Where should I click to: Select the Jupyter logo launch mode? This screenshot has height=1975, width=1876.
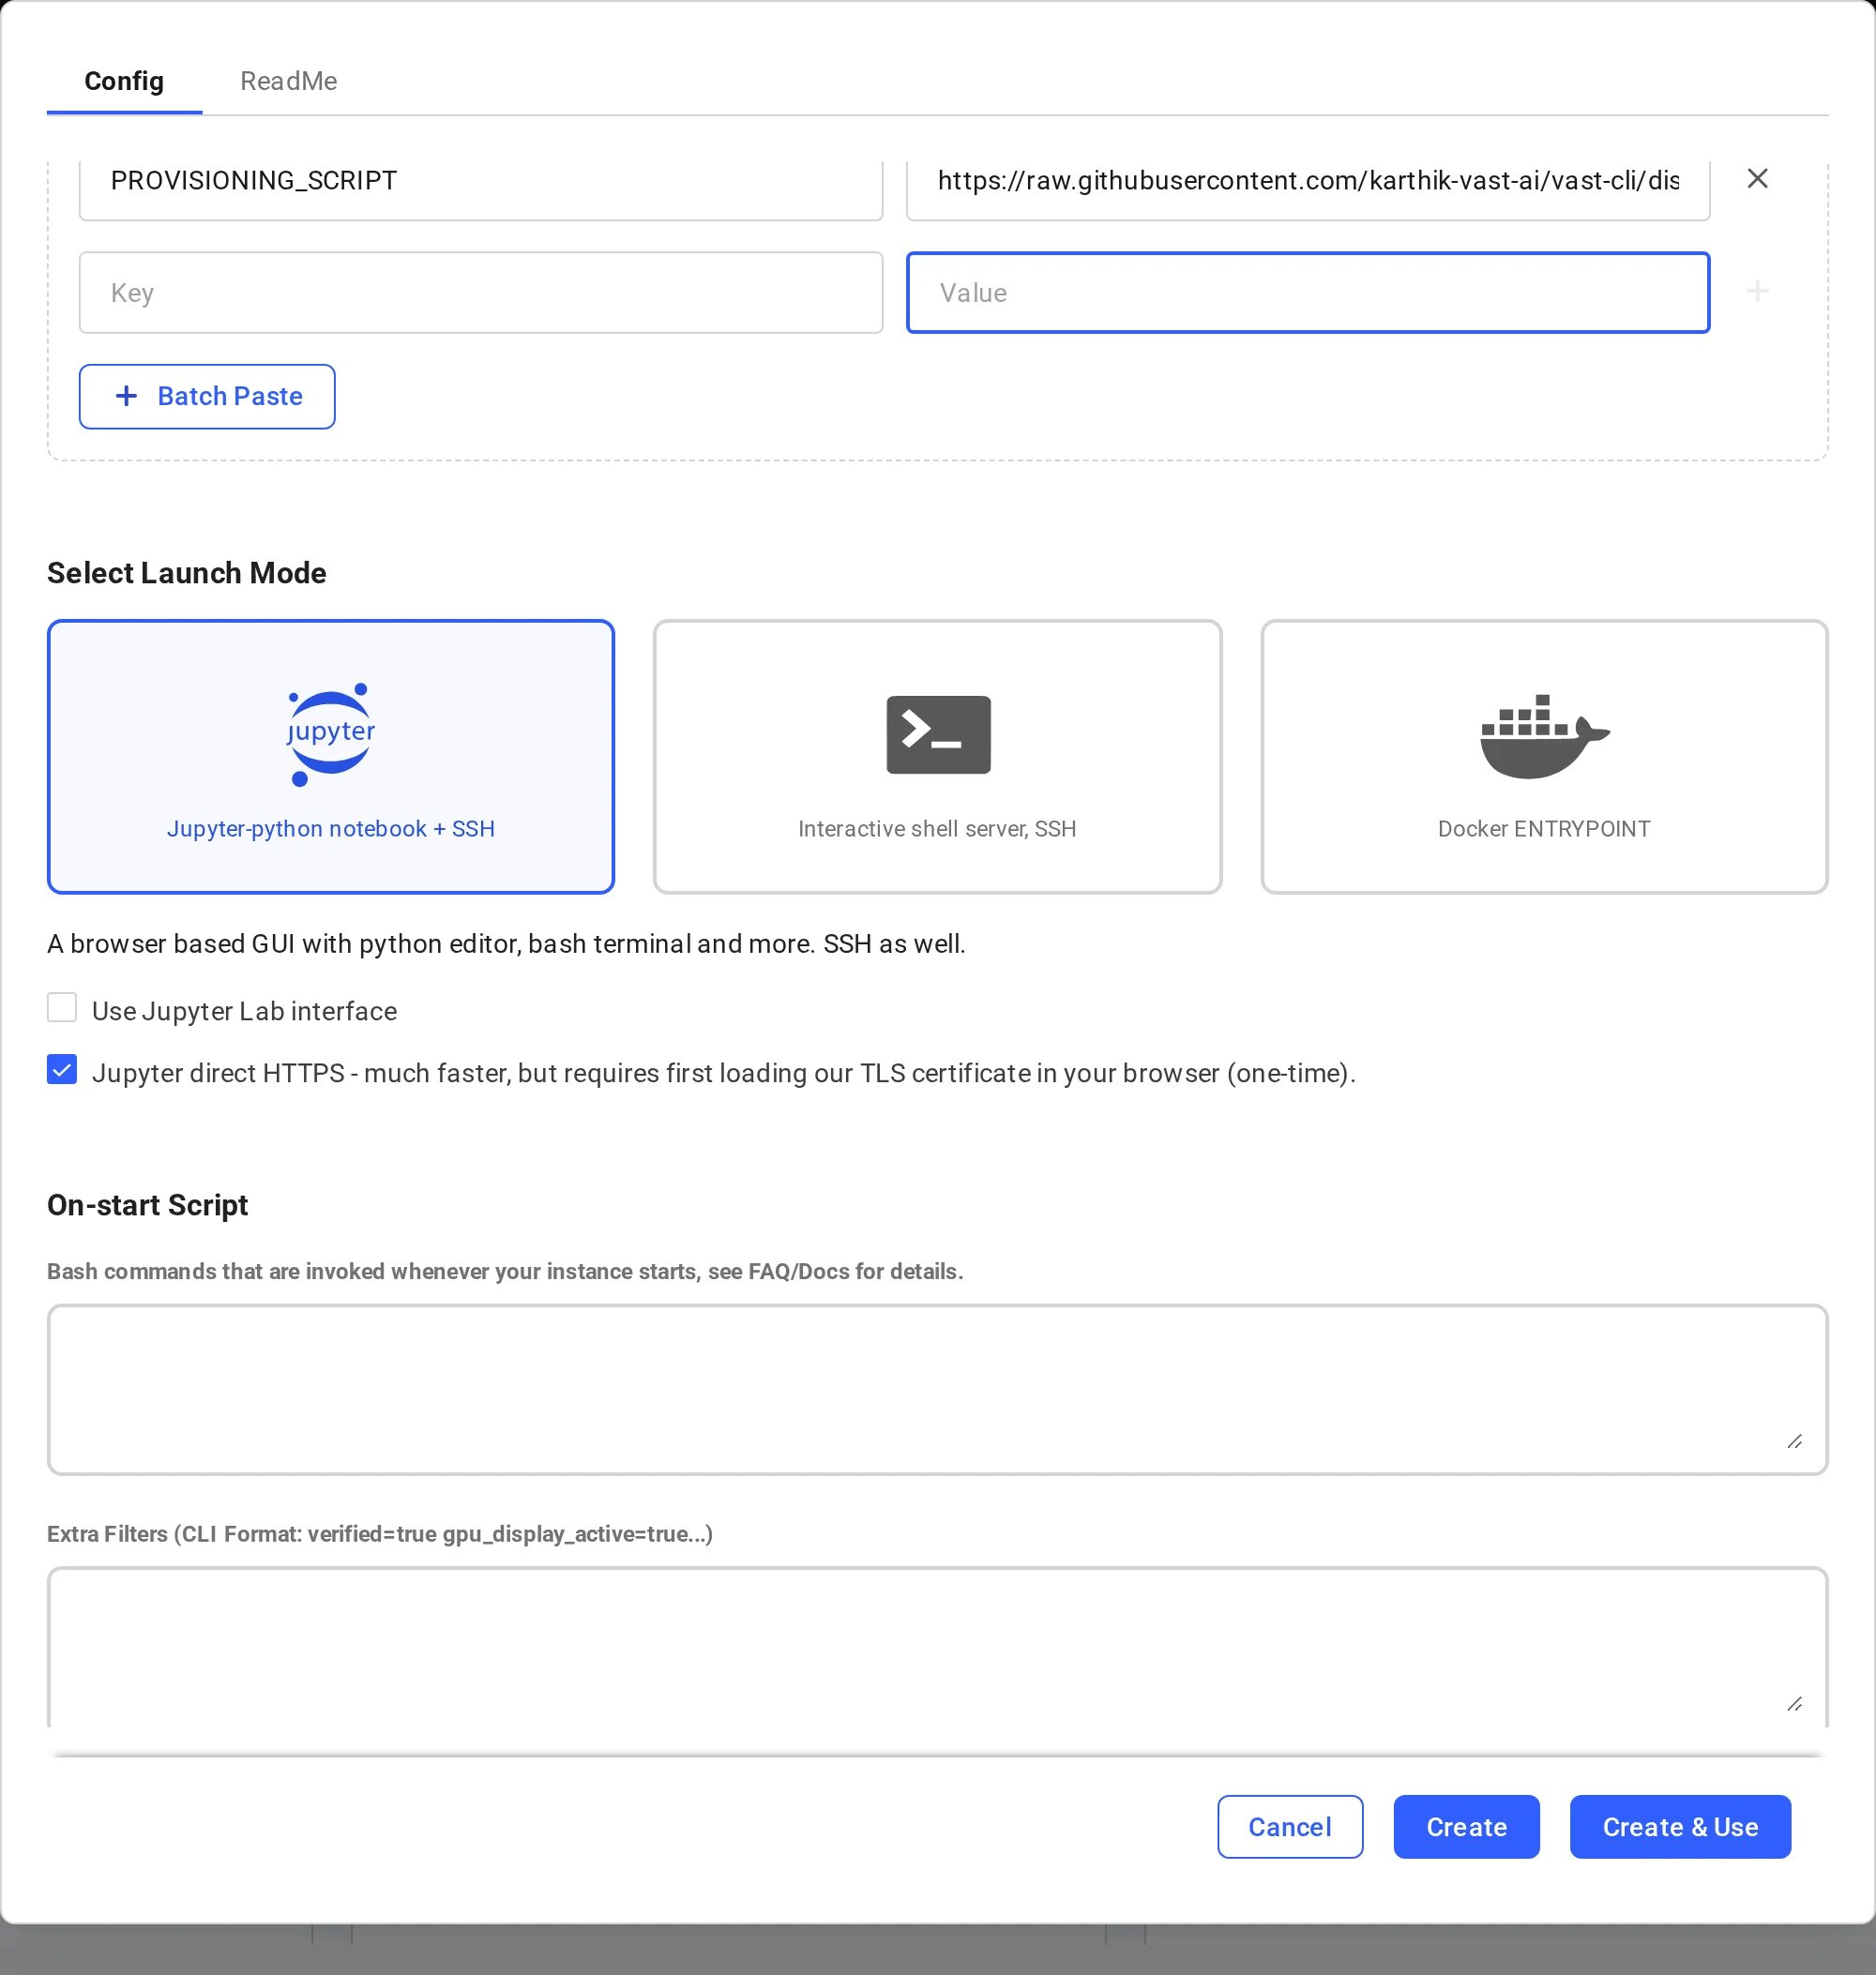pyautogui.click(x=330, y=735)
